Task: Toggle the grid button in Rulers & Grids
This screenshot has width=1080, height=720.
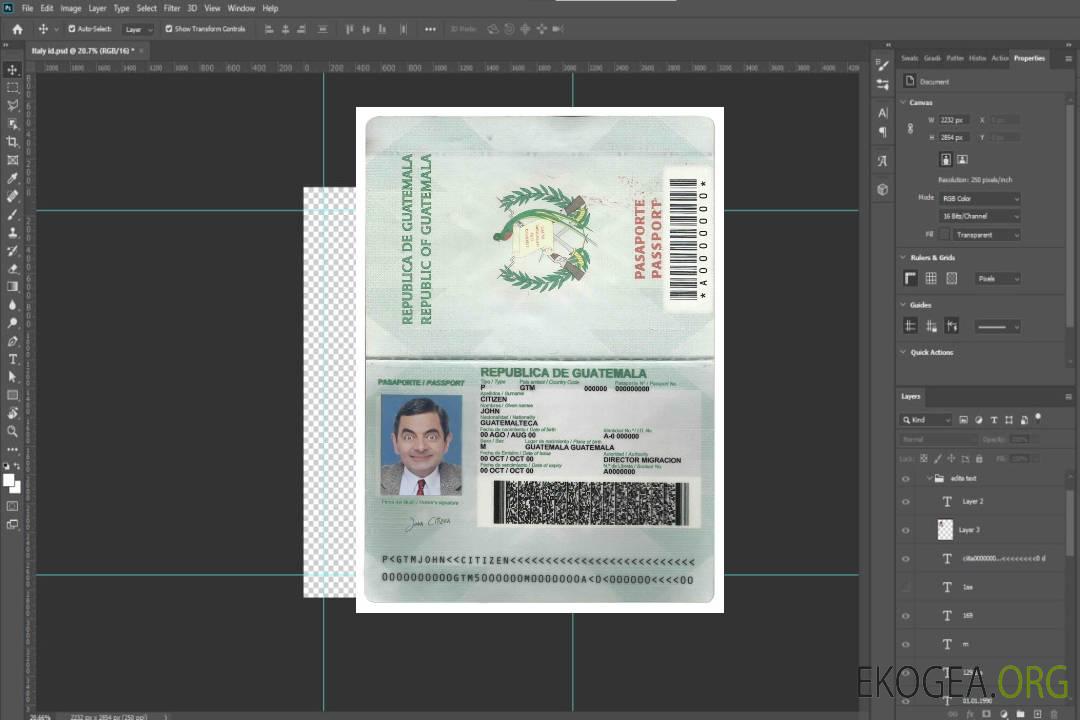Action: (x=931, y=278)
